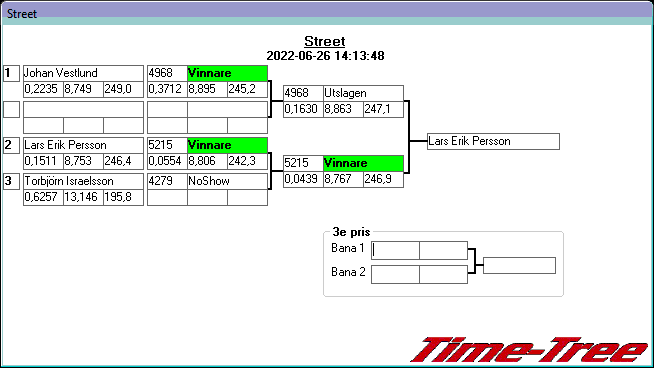Select seed number 1 box
Image resolution: width=654 pixels, height=368 pixels.
coord(11,73)
